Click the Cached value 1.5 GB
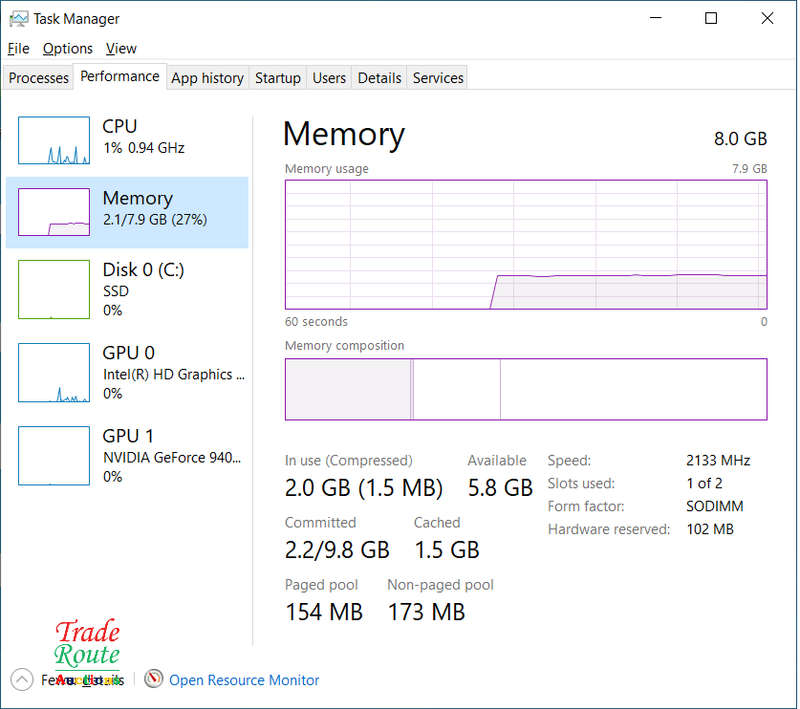 pos(446,550)
